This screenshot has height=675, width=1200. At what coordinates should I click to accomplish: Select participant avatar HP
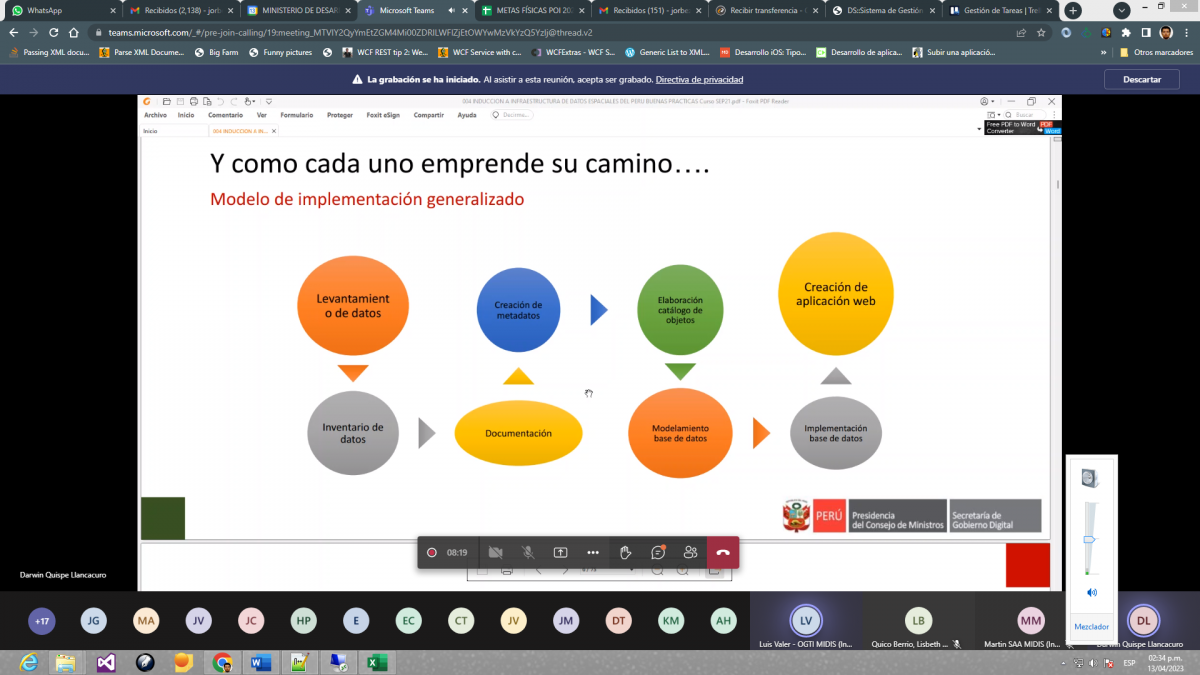[x=304, y=621]
